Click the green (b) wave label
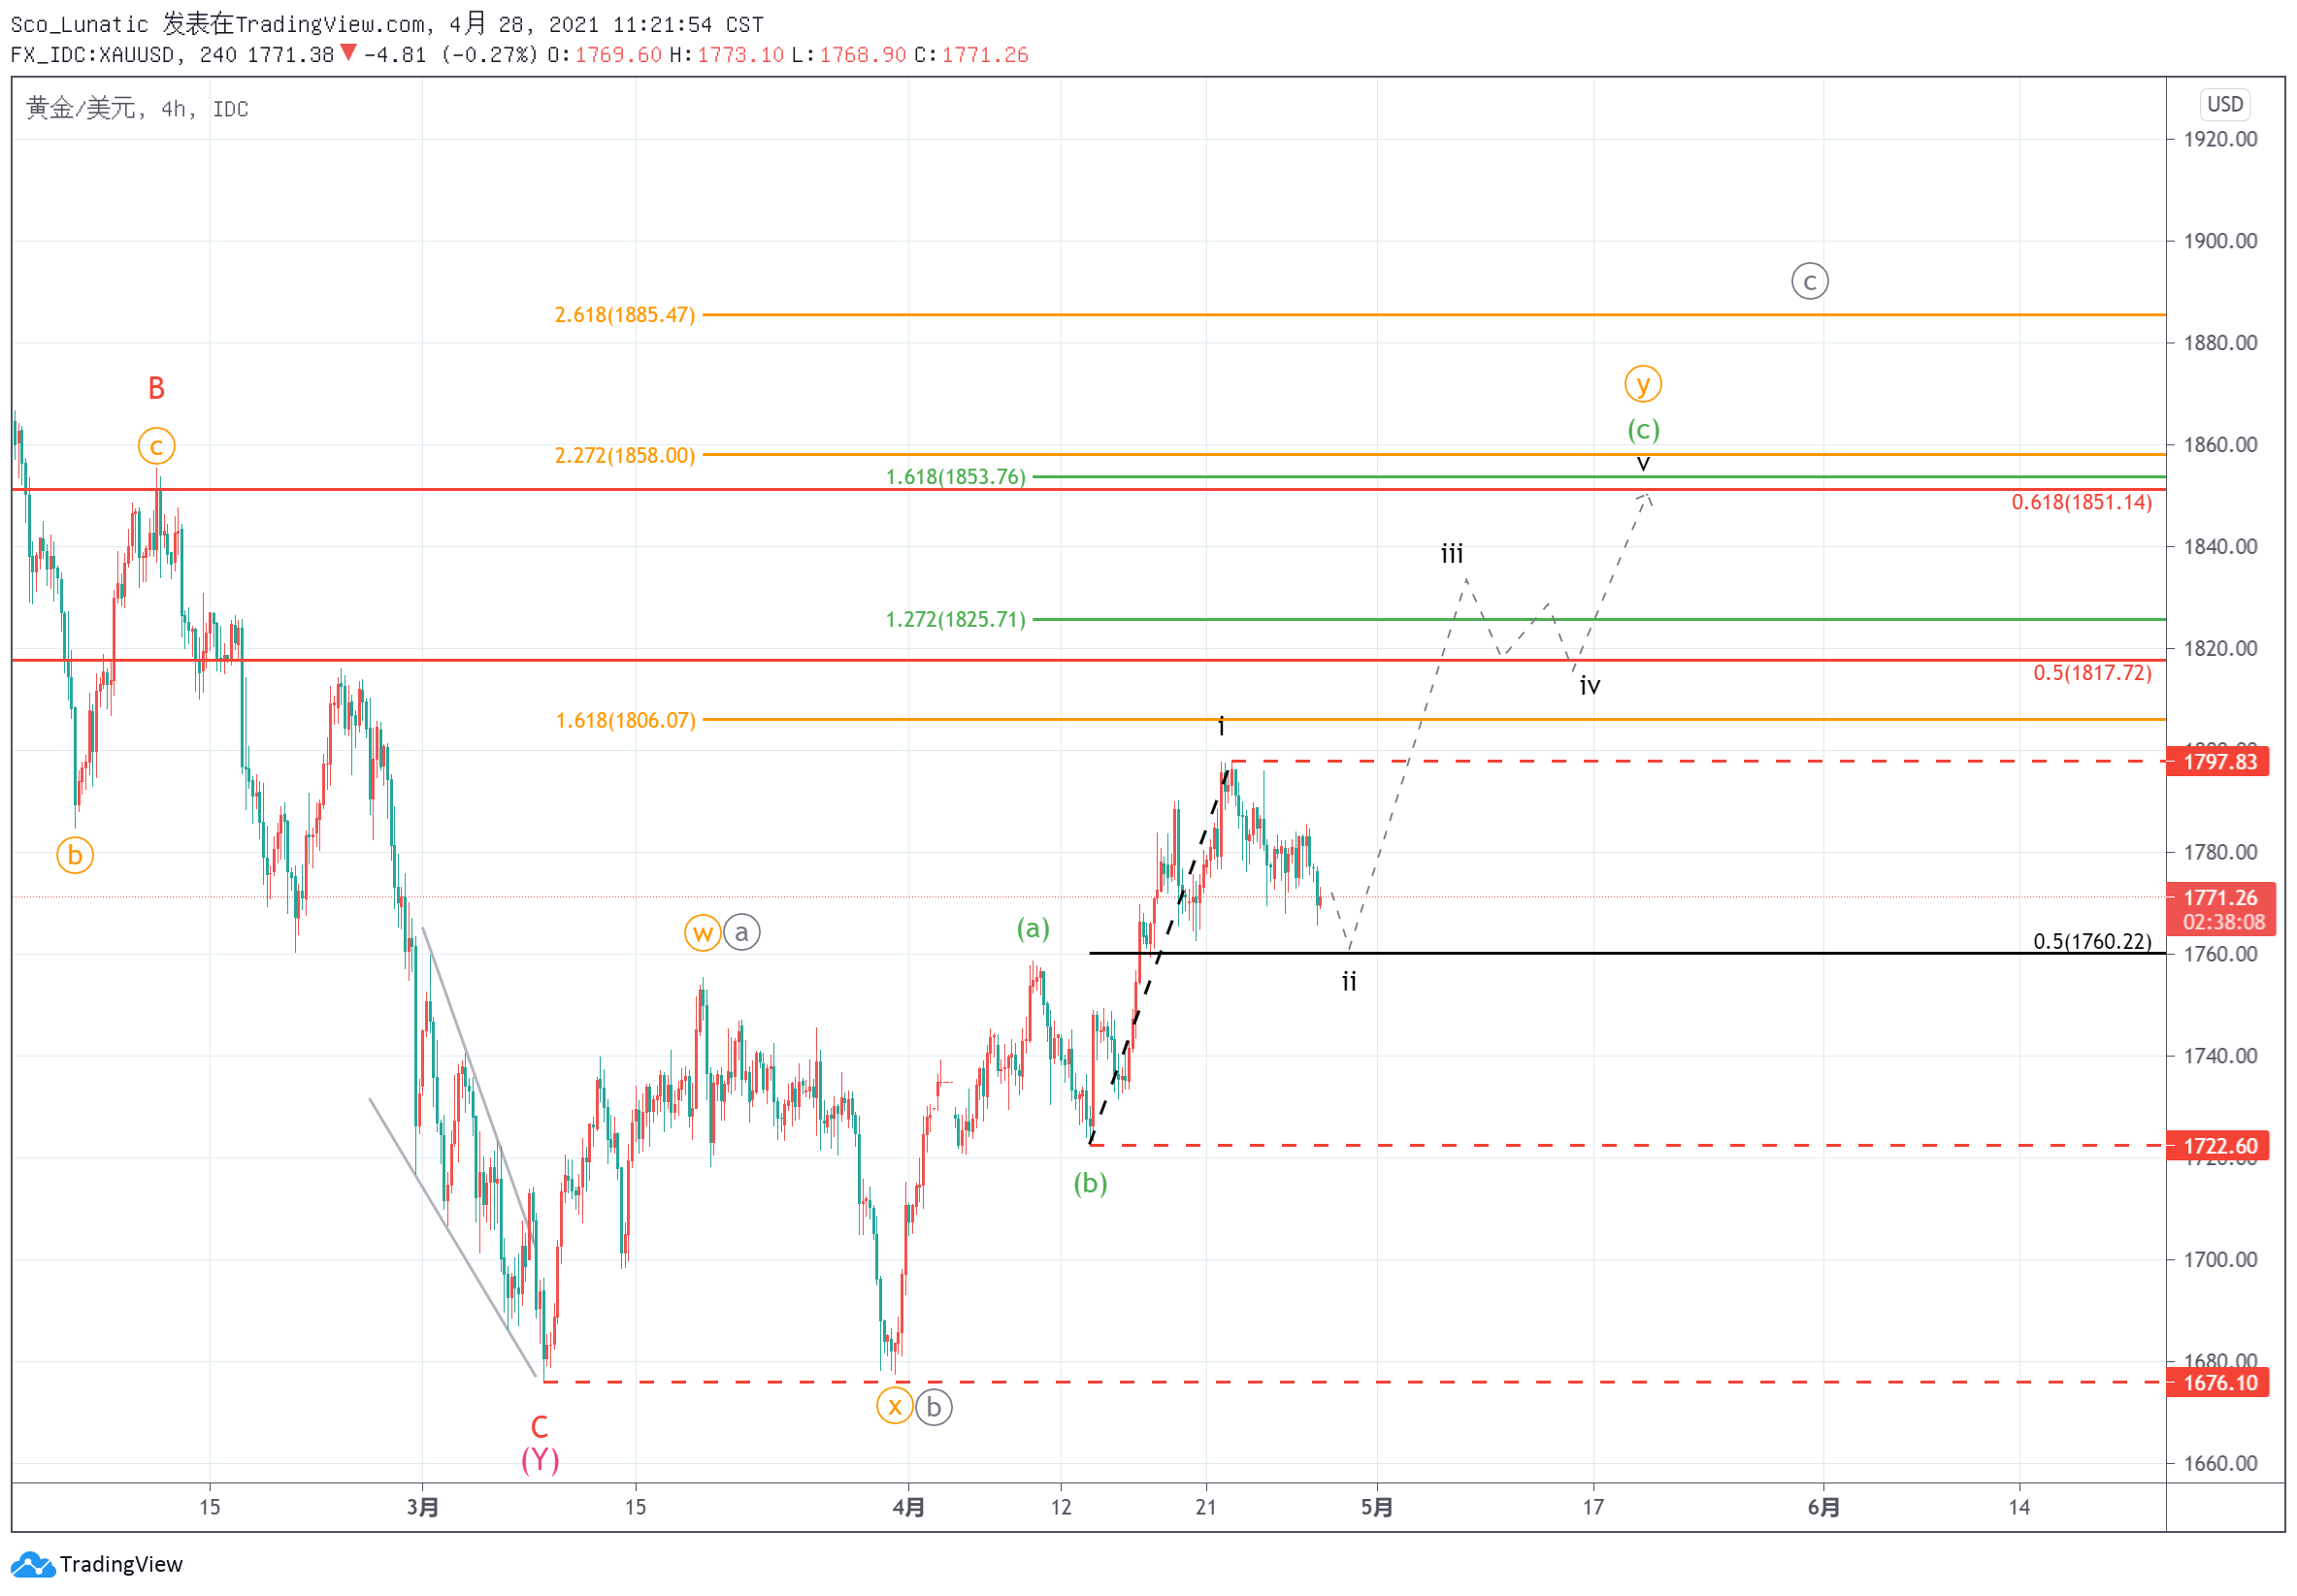The width and height of the screenshot is (2297, 1596). 1090,1184
